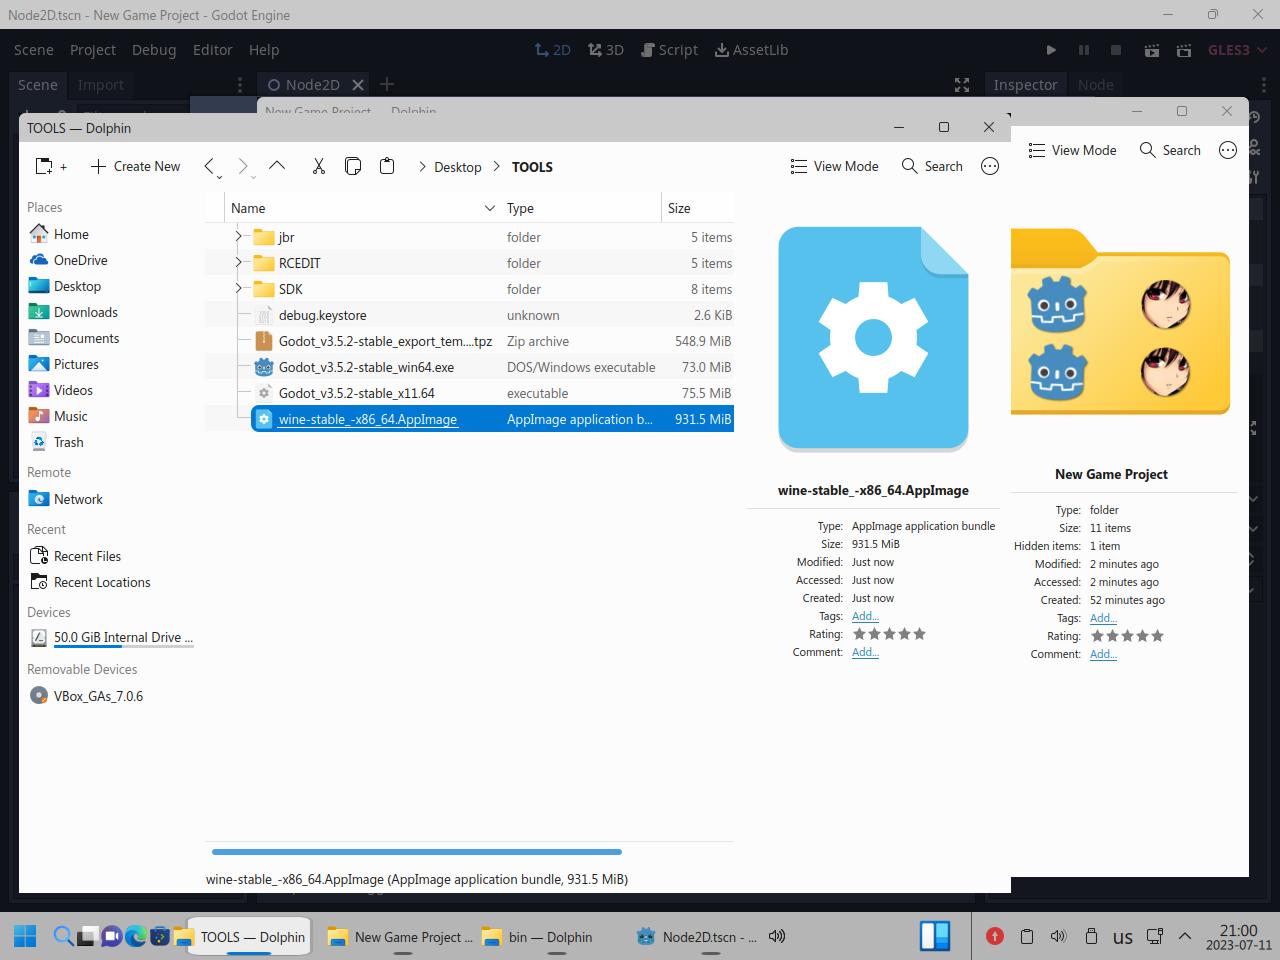This screenshot has height=960, width=1280.
Task: Rate wine-stable AppImage five stars
Action: click(920, 634)
